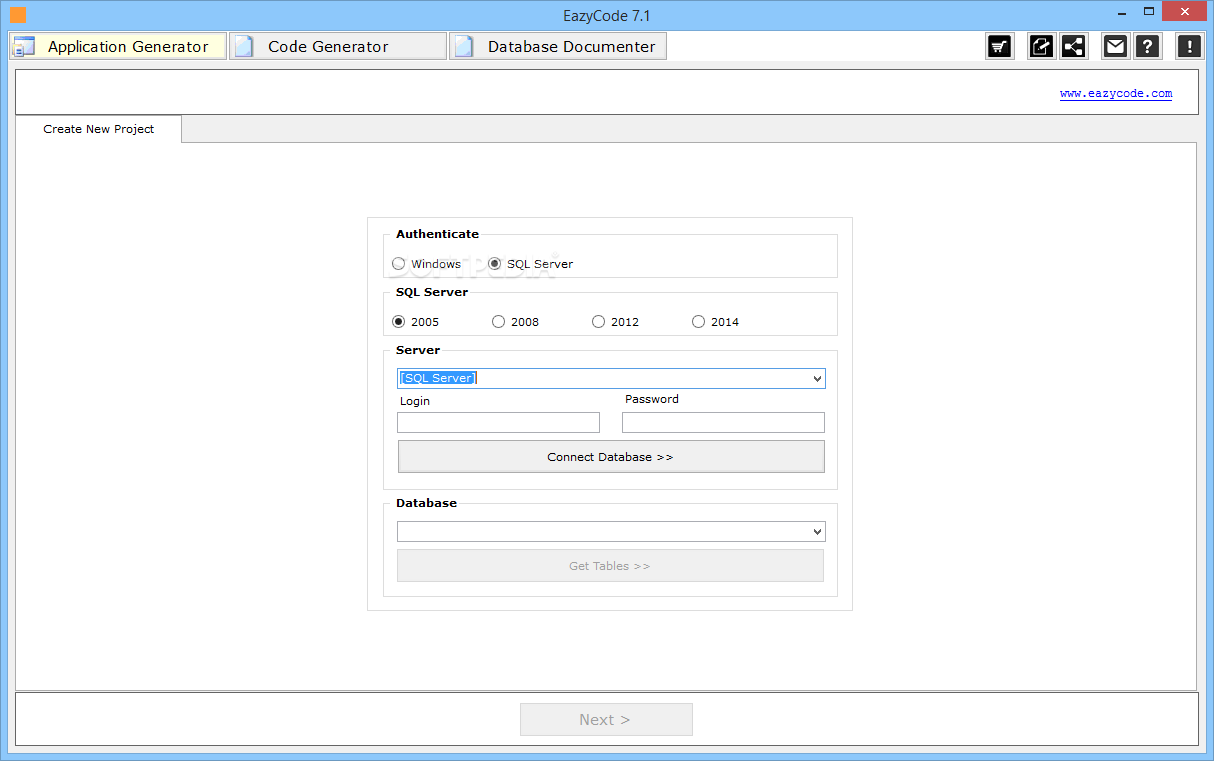The width and height of the screenshot is (1214, 761).
Task: Click the Connect Database >> button
Action: [x=611, y=457]
